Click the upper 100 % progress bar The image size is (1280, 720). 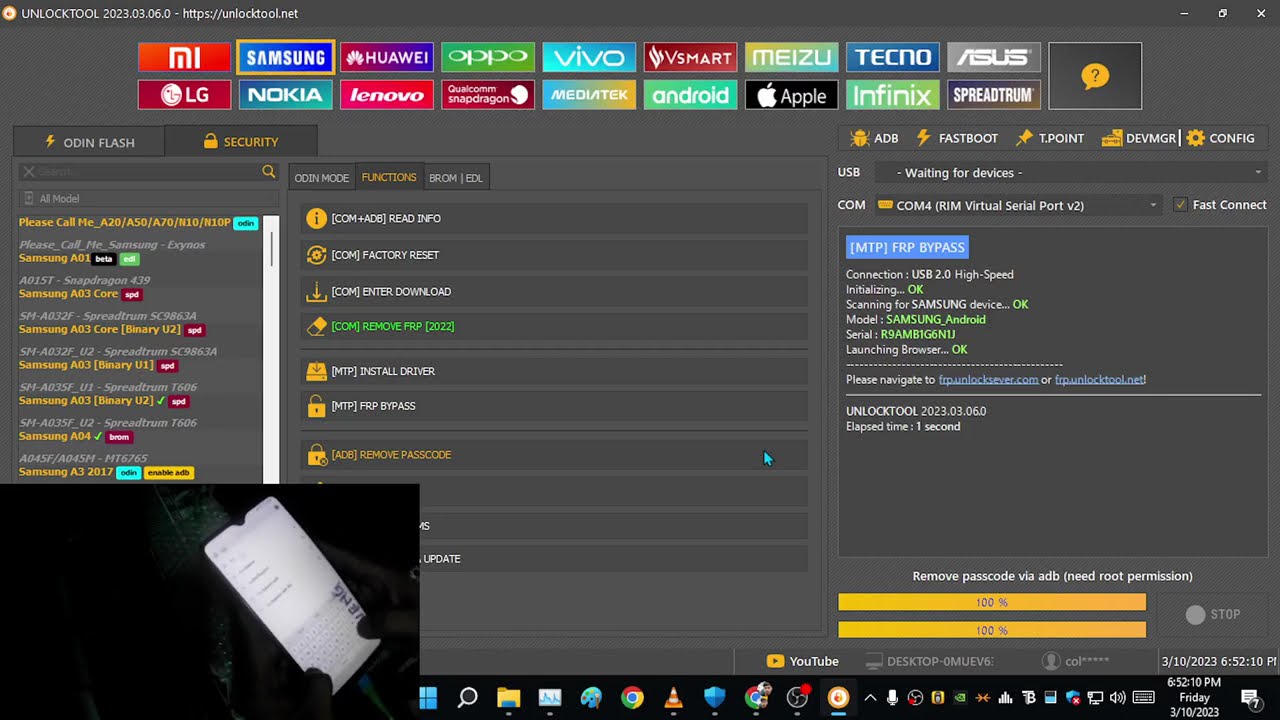[x=992, y=602]
